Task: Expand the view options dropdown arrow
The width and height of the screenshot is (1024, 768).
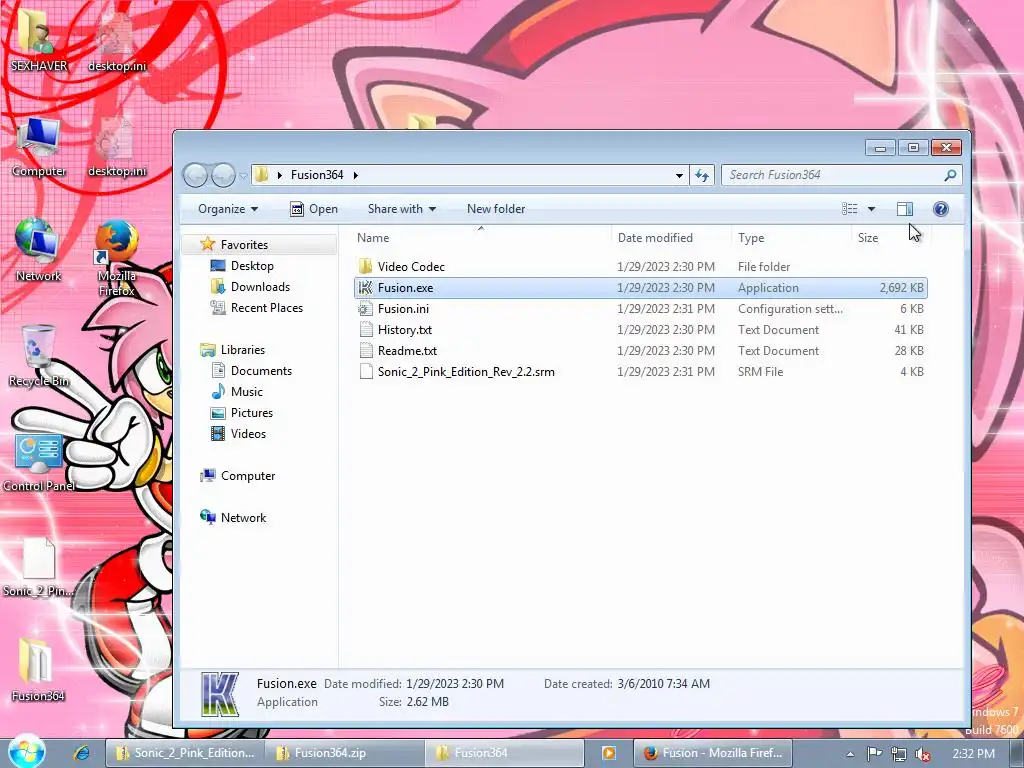Action: pos(871,209)
